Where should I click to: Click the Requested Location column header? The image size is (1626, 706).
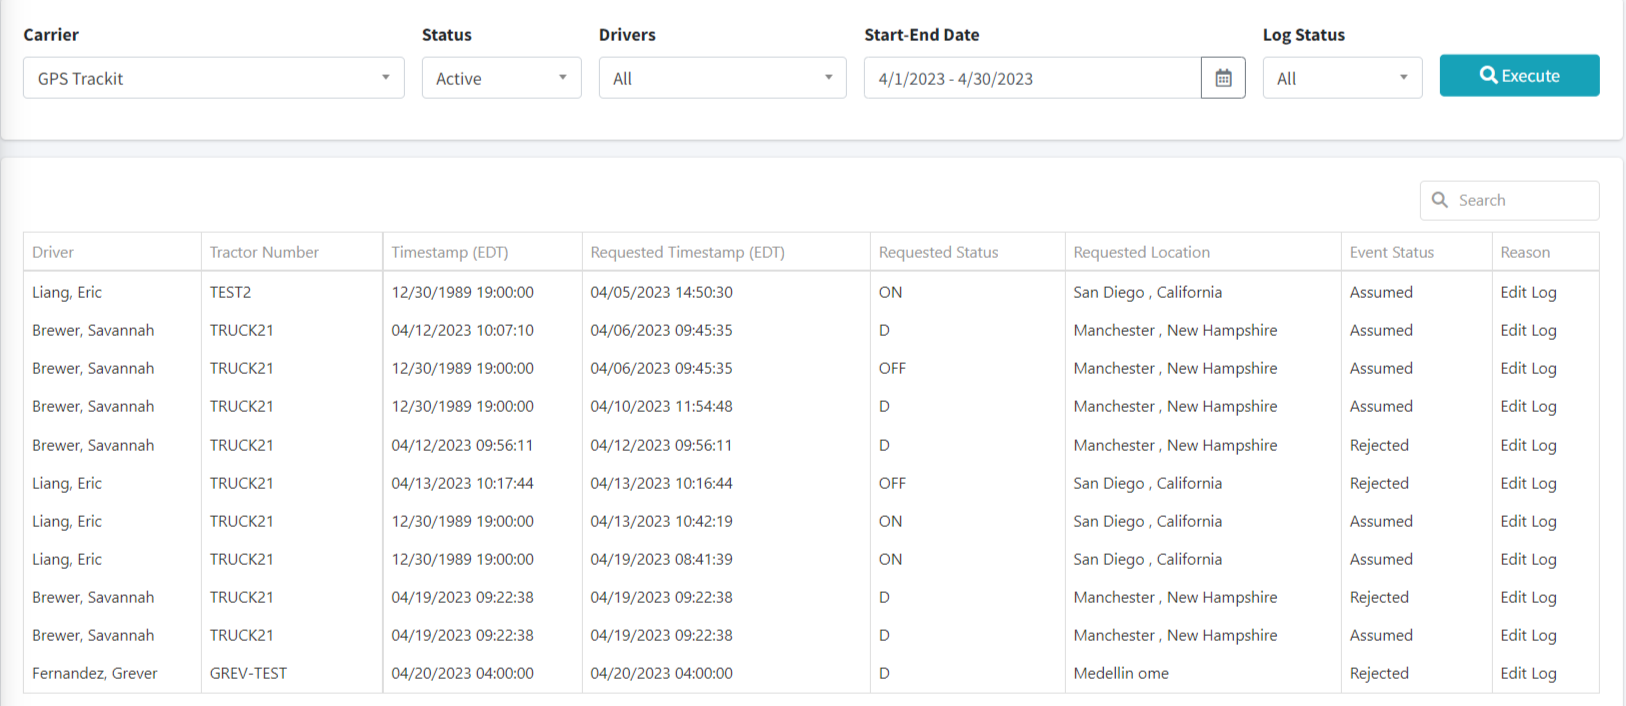click(1203, 252)
